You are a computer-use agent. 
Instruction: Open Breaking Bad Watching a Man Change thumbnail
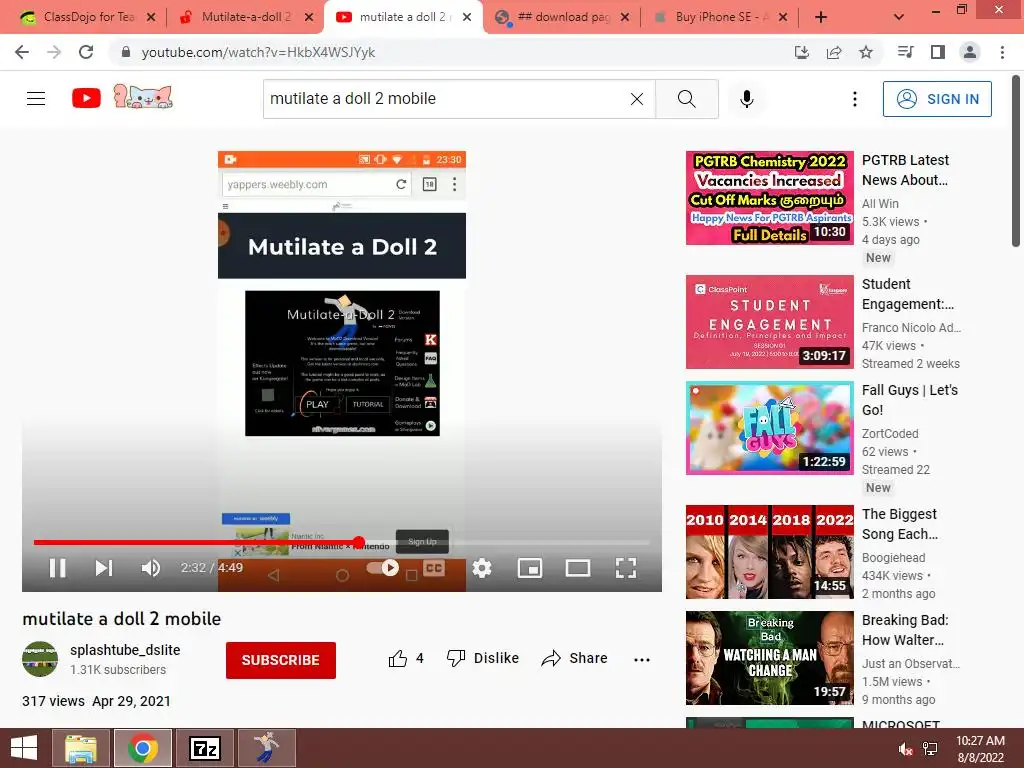pyautogui.click(x=769, y=658)
